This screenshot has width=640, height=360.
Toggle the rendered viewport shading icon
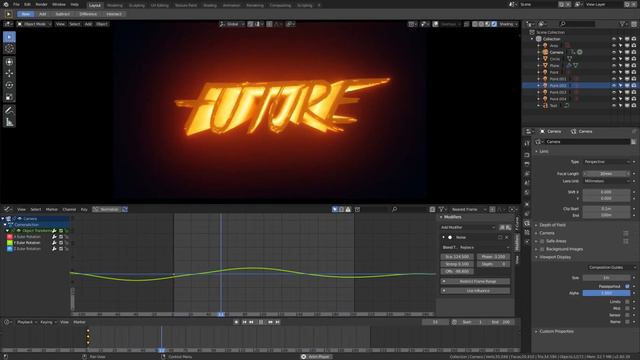(494, 24)
